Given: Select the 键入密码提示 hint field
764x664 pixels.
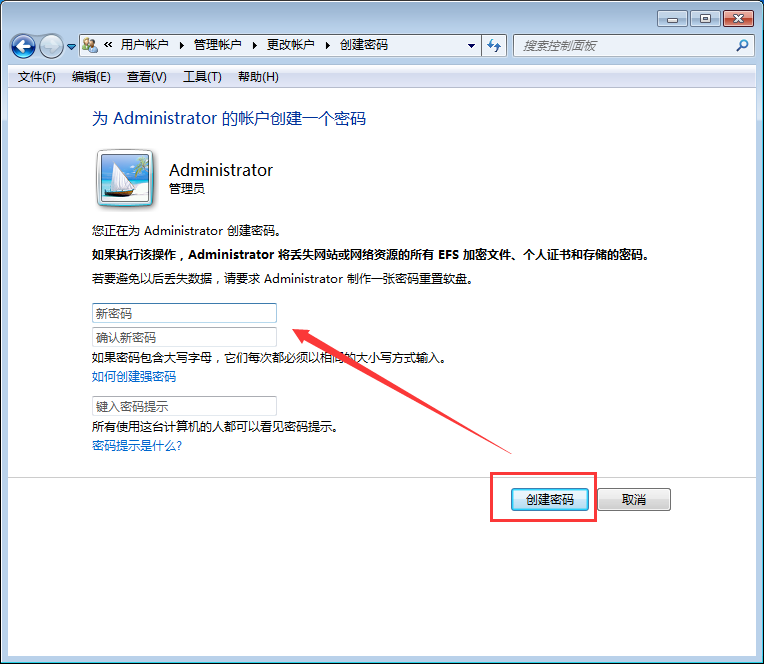Looking at the screenshot, I should point(184,406).
